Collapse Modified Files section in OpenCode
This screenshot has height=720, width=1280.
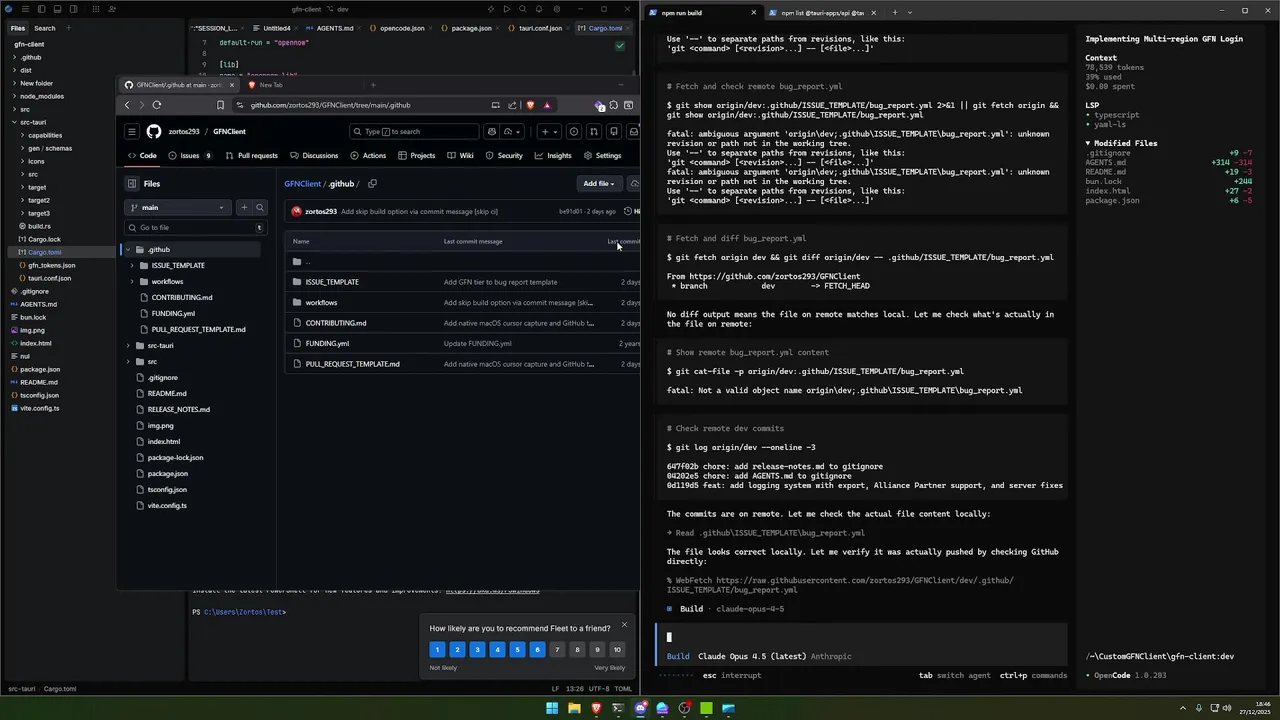coord(1088,143)
